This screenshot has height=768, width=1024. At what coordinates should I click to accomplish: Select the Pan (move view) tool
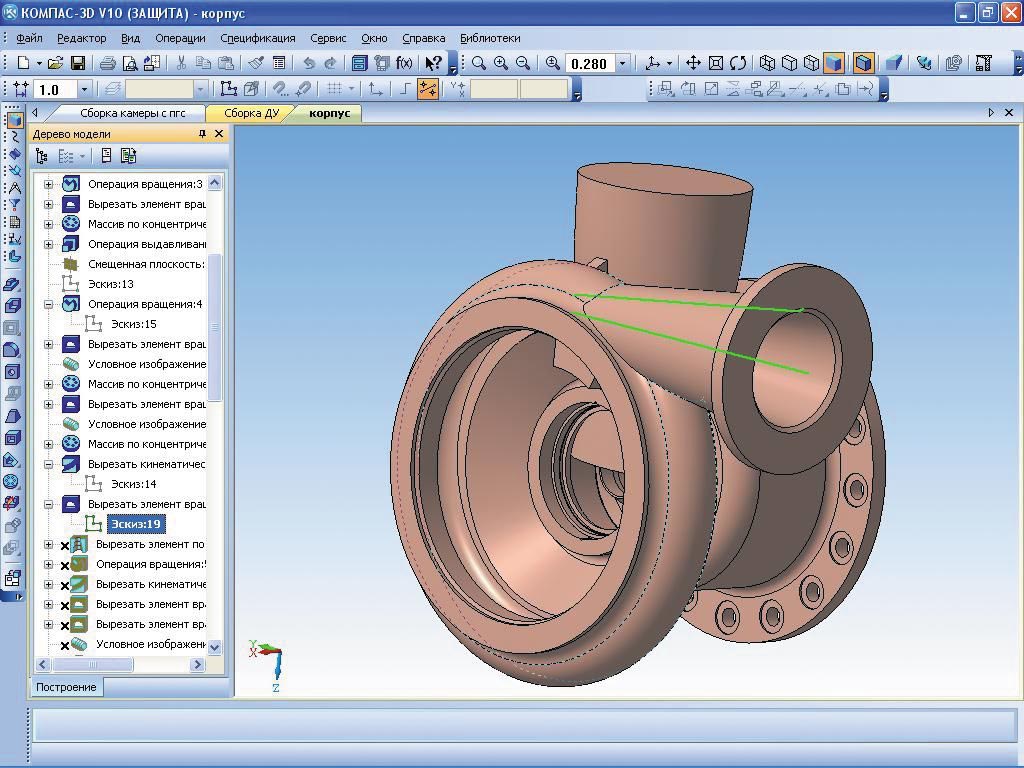tap(693, 63)
